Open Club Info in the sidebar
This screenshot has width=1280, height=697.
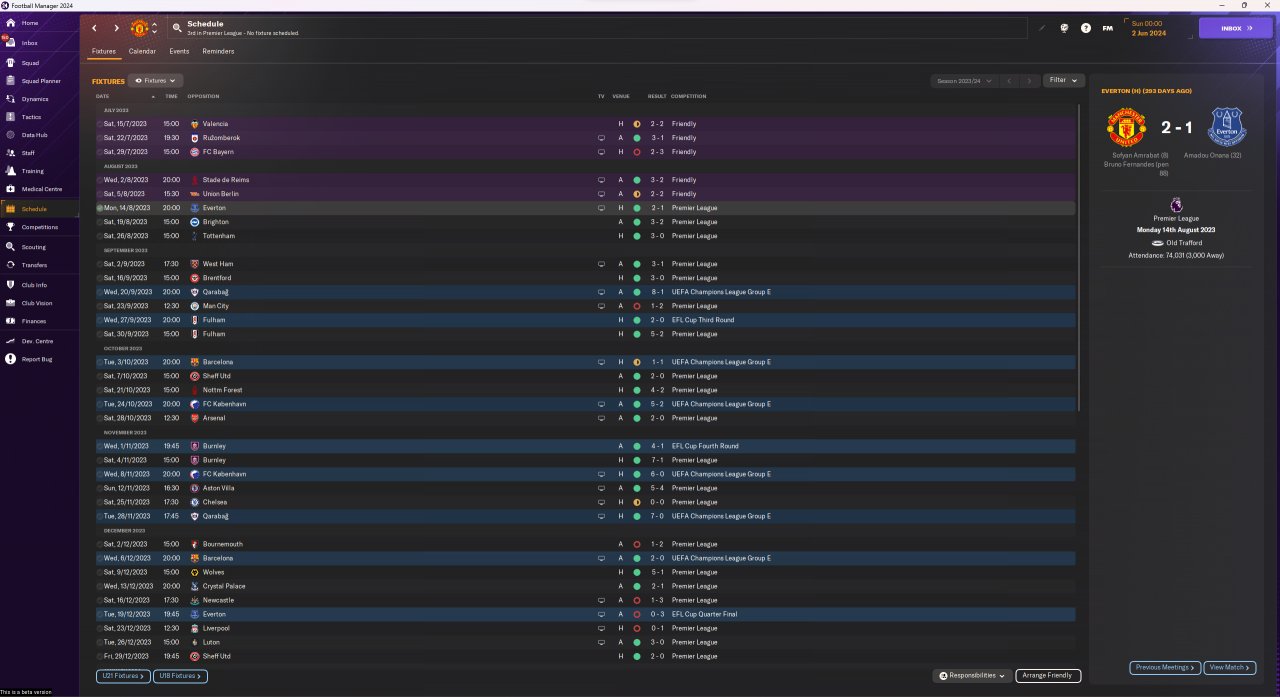pos(10,285)
